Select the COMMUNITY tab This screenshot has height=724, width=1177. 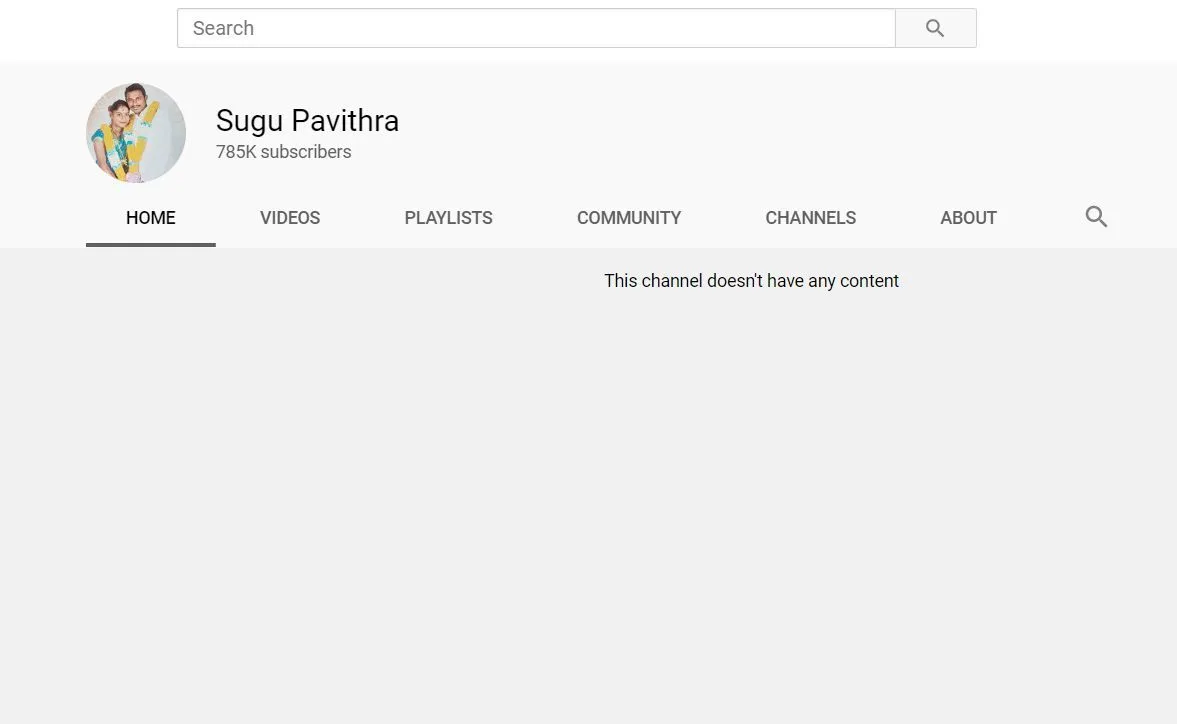tap(629, 218)
